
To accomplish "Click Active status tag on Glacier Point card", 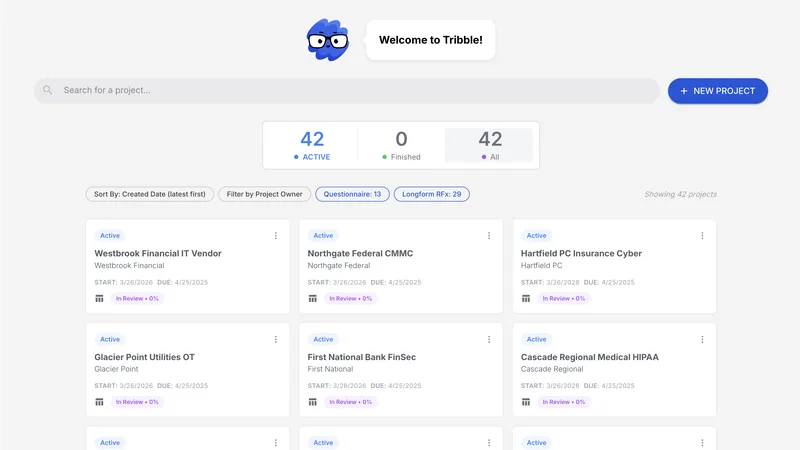I will pos(110,339).
